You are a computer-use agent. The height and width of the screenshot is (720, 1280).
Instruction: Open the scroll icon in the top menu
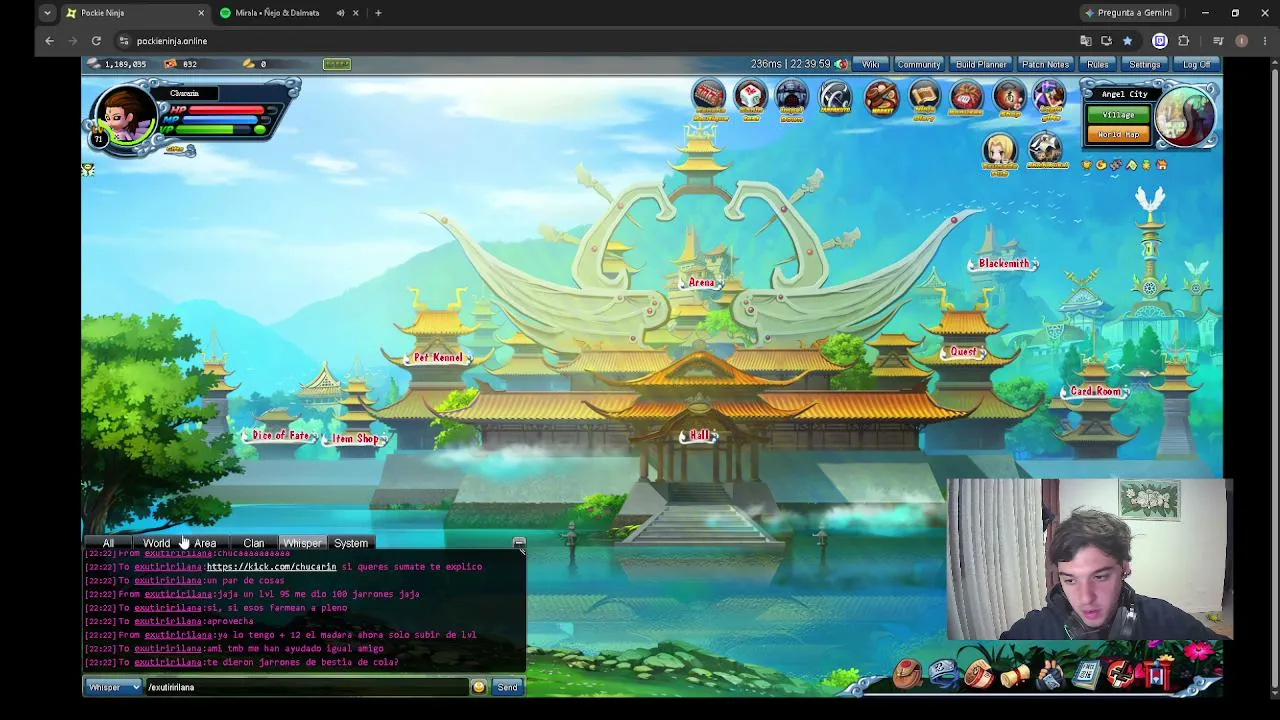coord(925,98)
